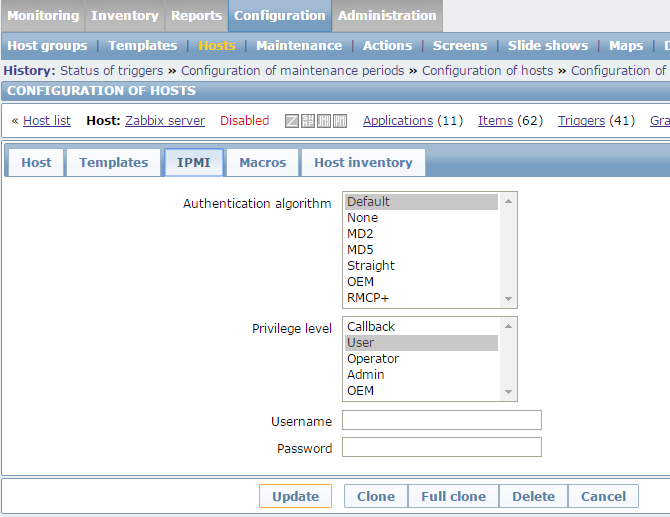
Task: Select Admin privilege level
Action: 421,375
